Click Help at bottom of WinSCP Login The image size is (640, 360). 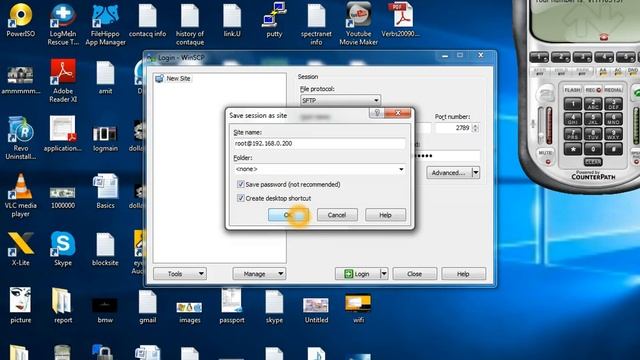[x=463, y=274]
